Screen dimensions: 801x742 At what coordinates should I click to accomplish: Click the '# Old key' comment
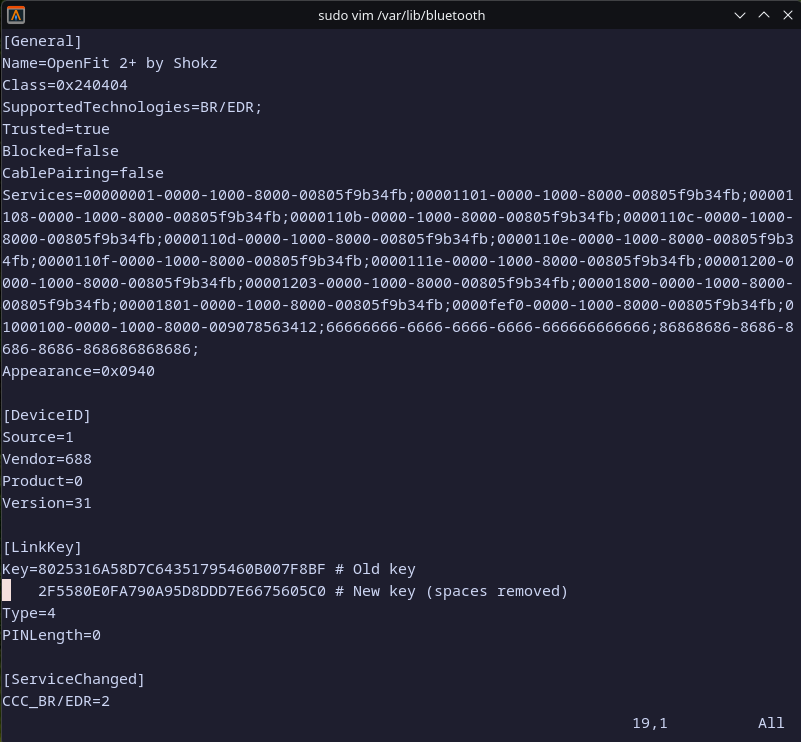coord(375,569)
